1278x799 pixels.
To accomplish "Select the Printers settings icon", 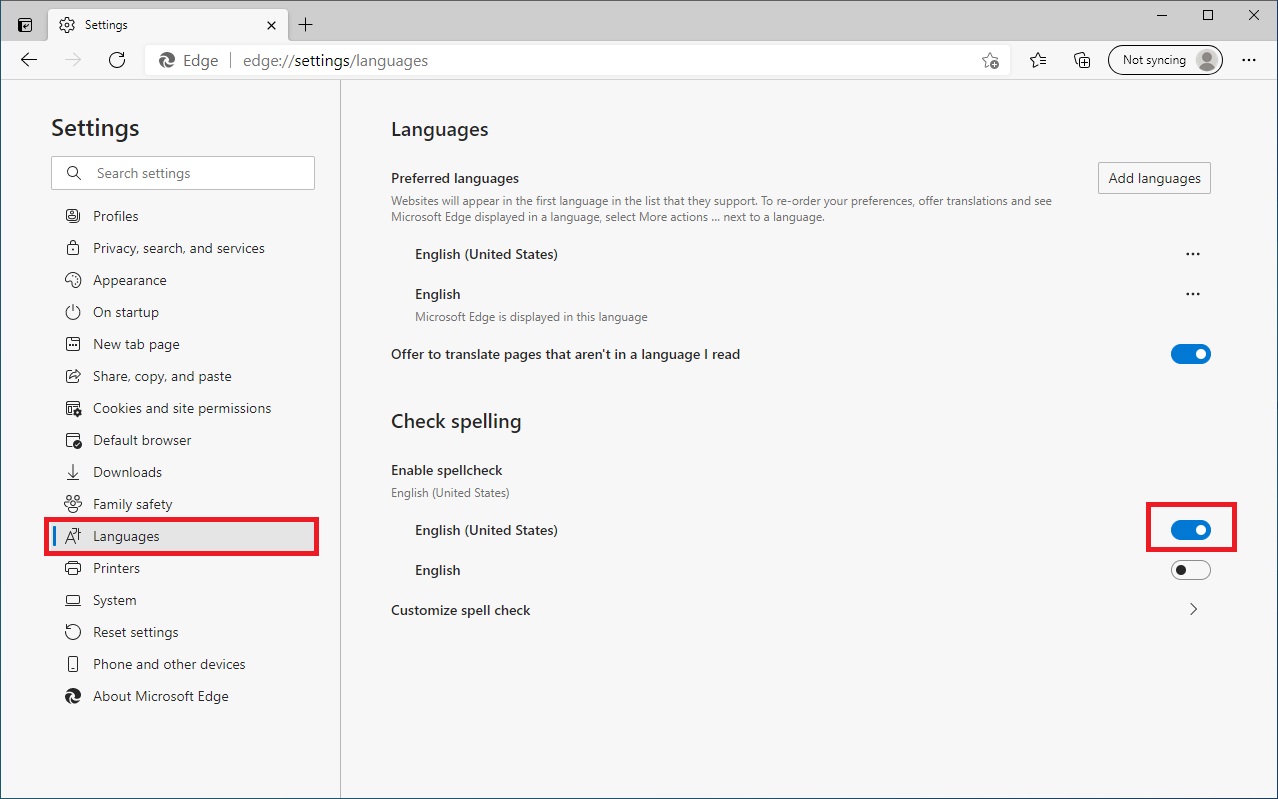I will 72,567.
